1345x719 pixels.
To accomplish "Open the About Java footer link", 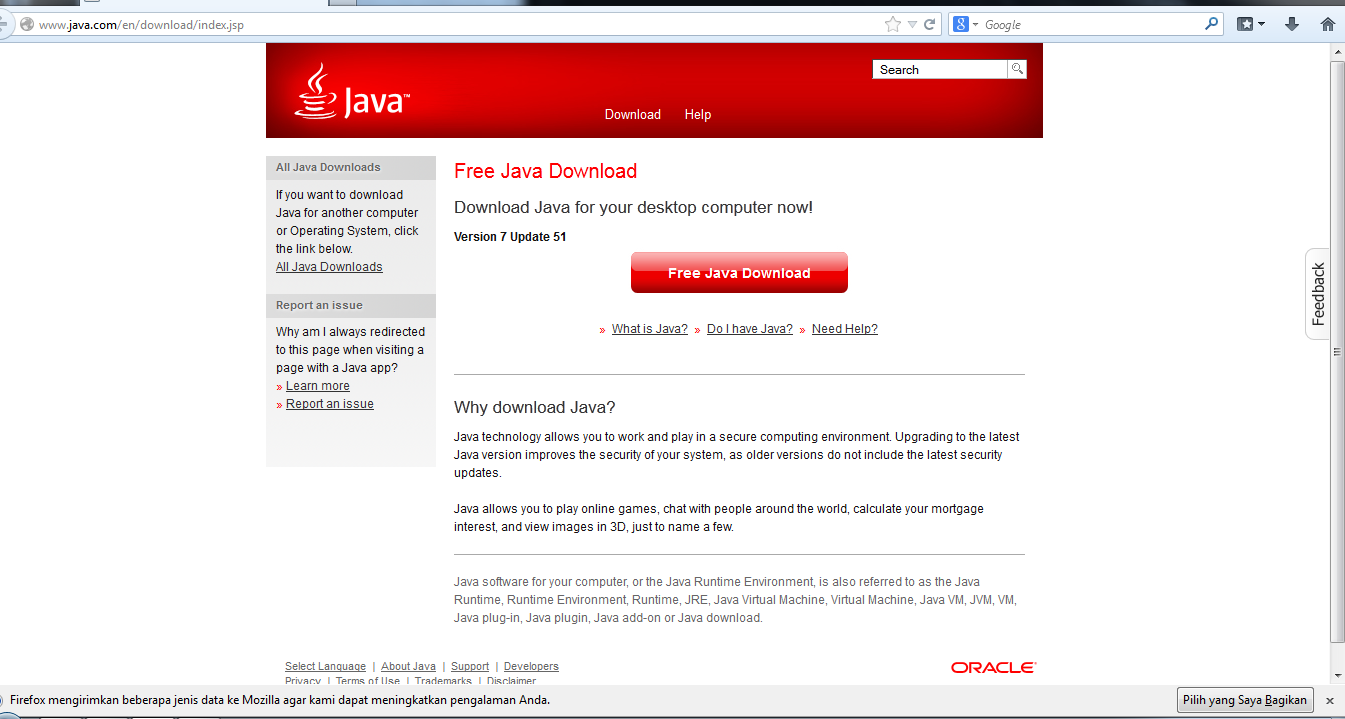I will tap(408, 666).
